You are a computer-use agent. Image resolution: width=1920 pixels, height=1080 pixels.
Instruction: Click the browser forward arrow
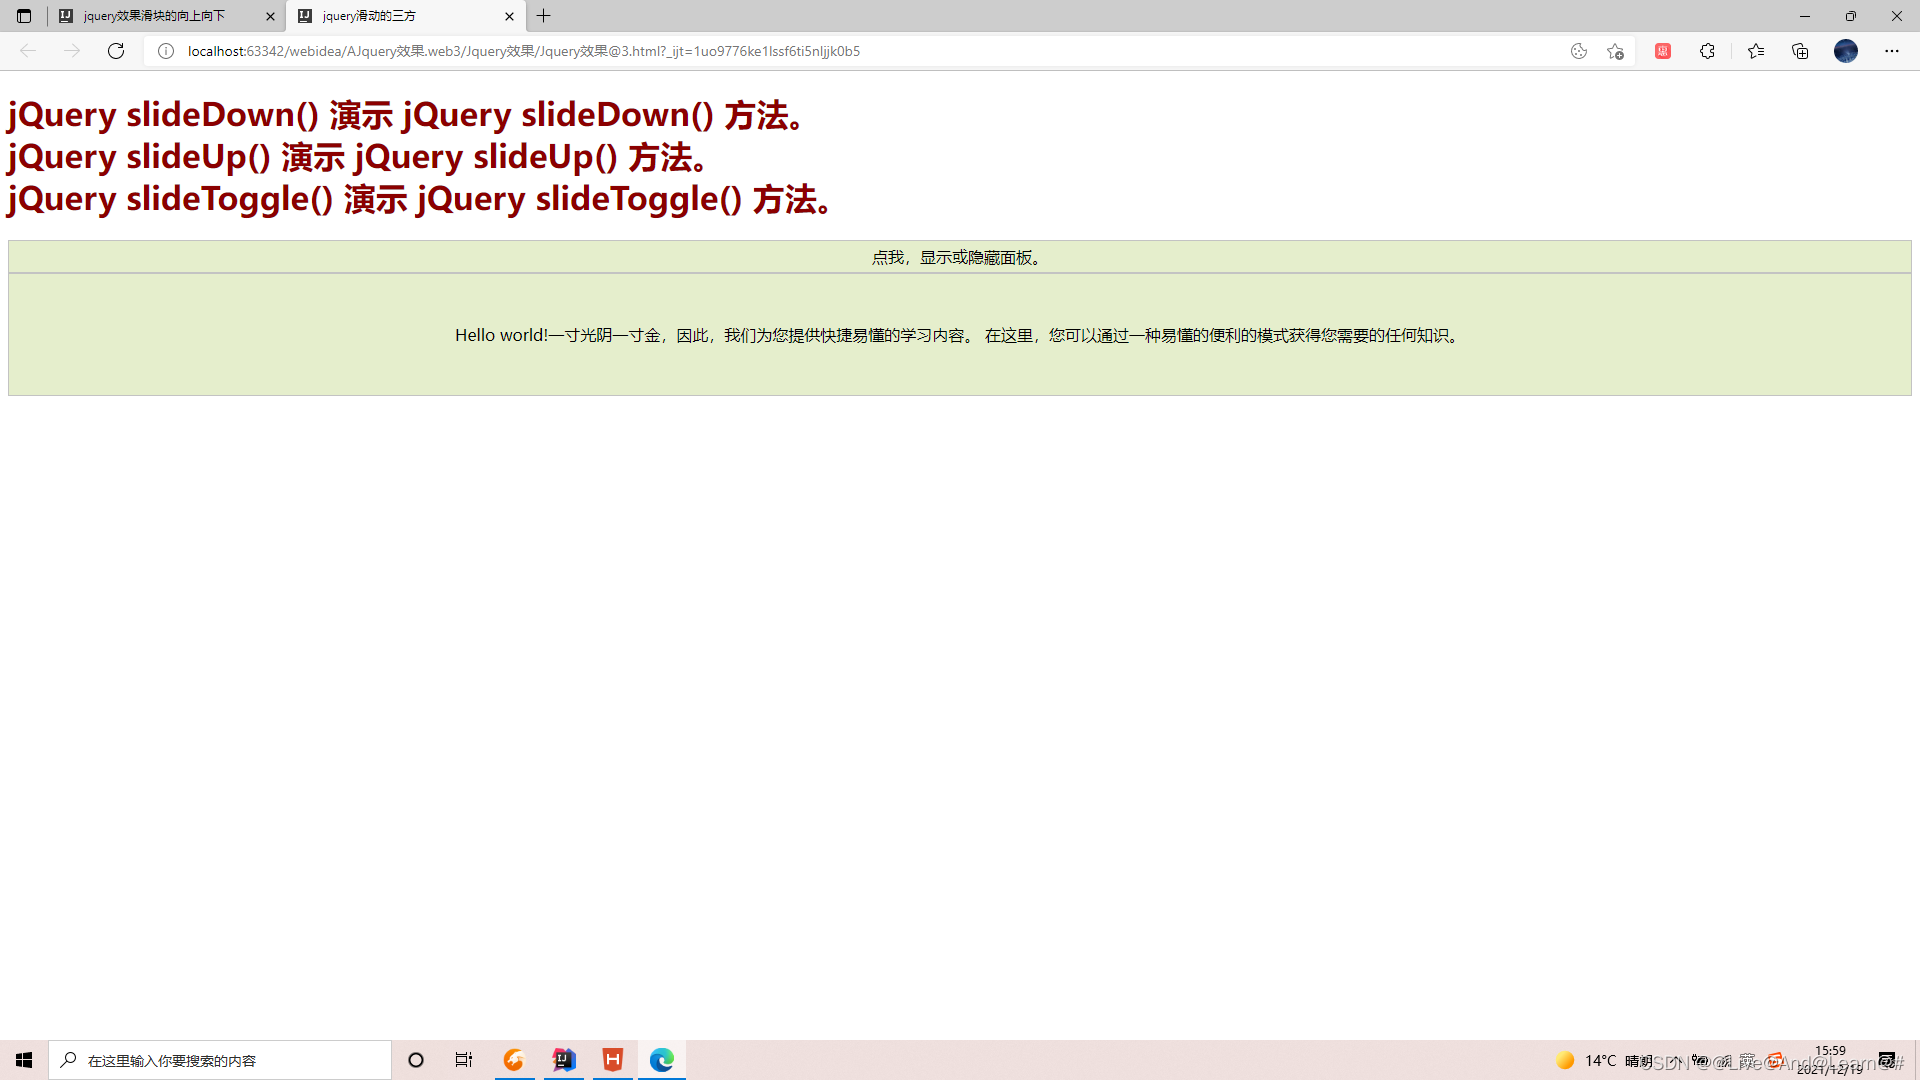point(72,51)
